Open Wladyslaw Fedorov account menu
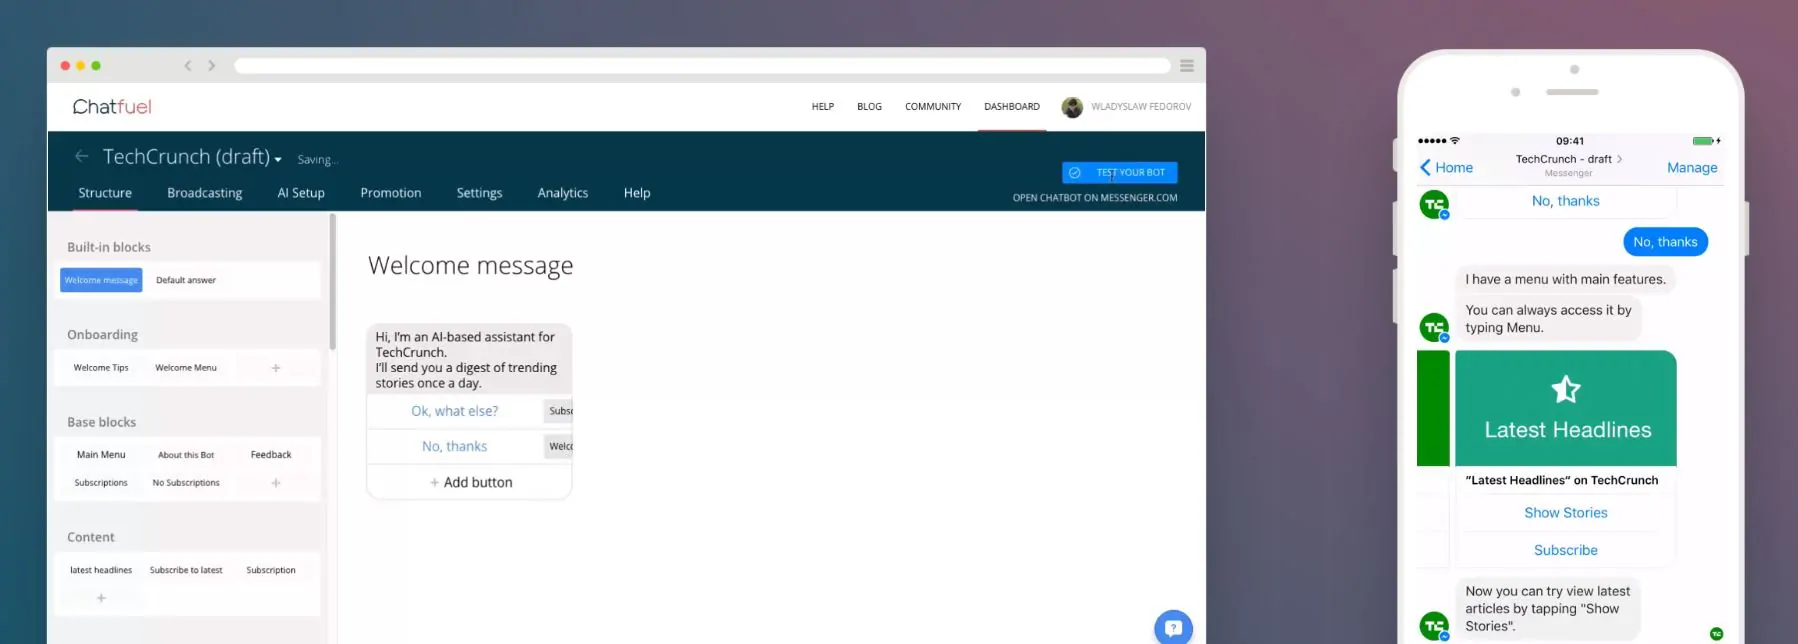The image size is (1798, 644). coord(1141,107)
